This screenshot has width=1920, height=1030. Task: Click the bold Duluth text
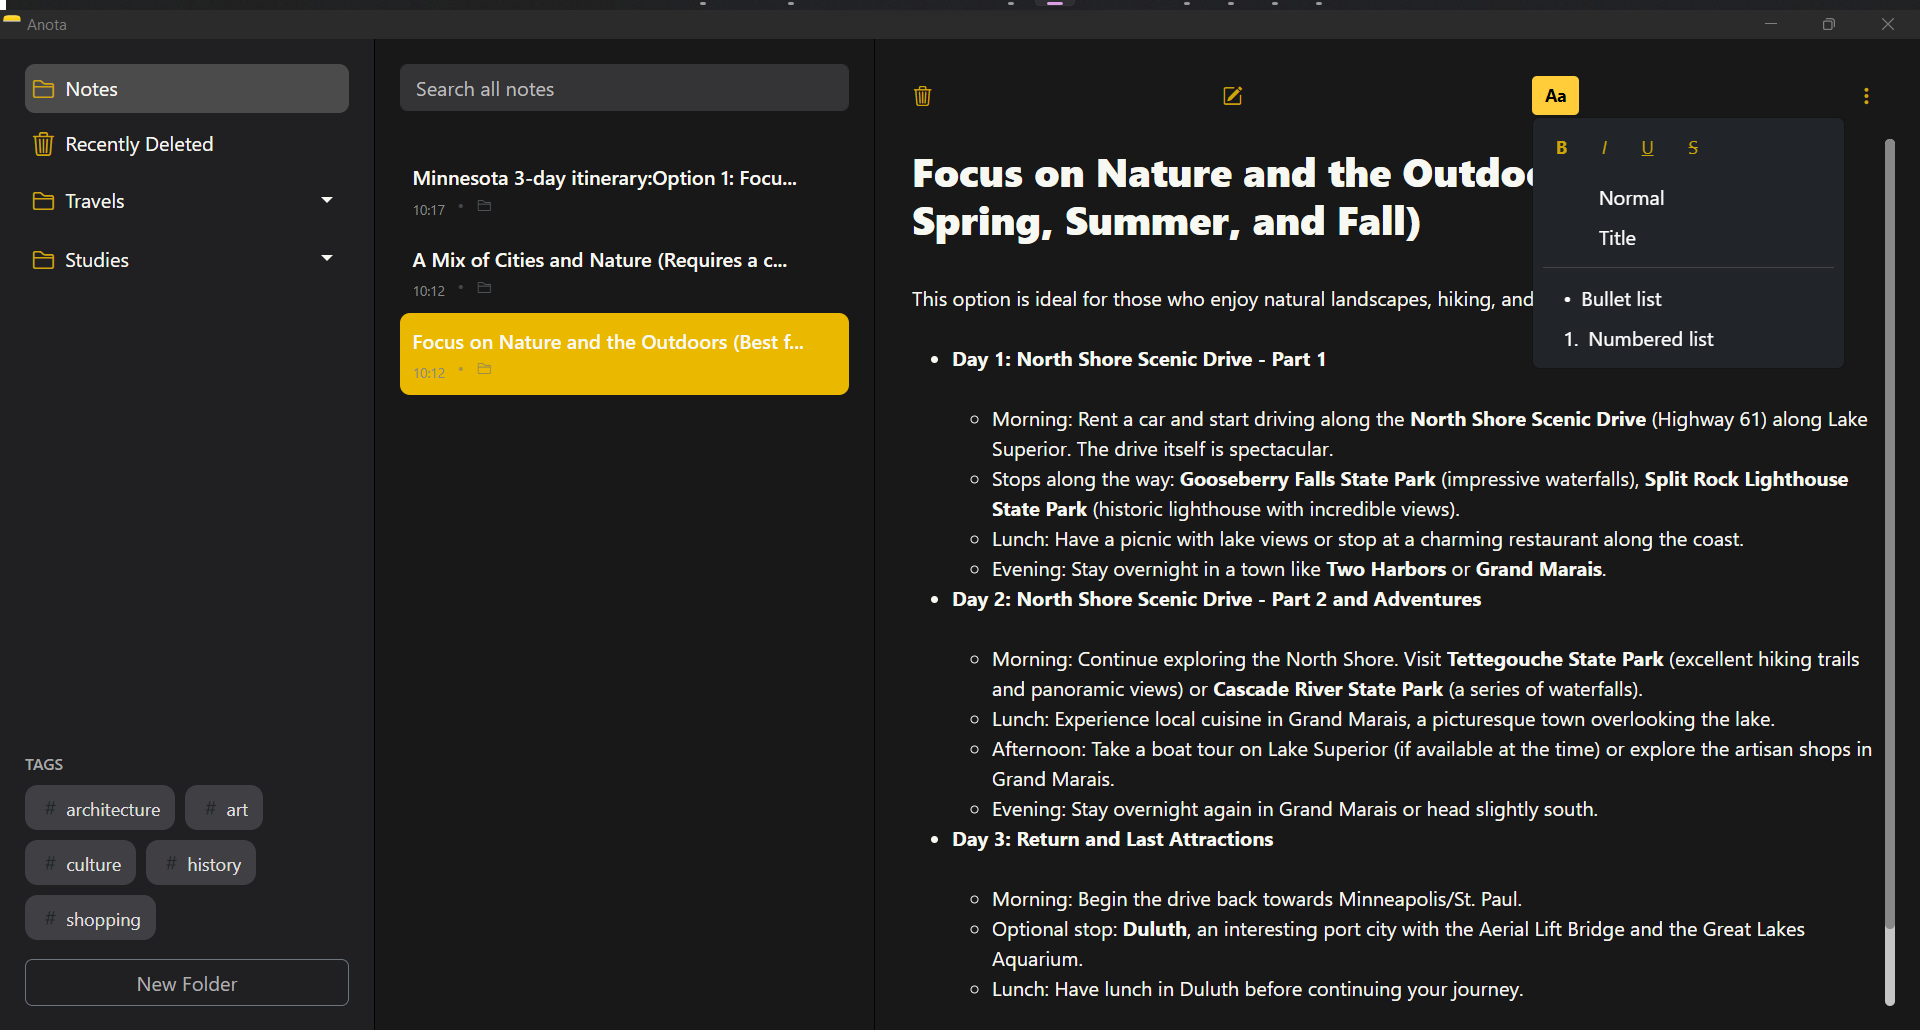[1154, 929]
